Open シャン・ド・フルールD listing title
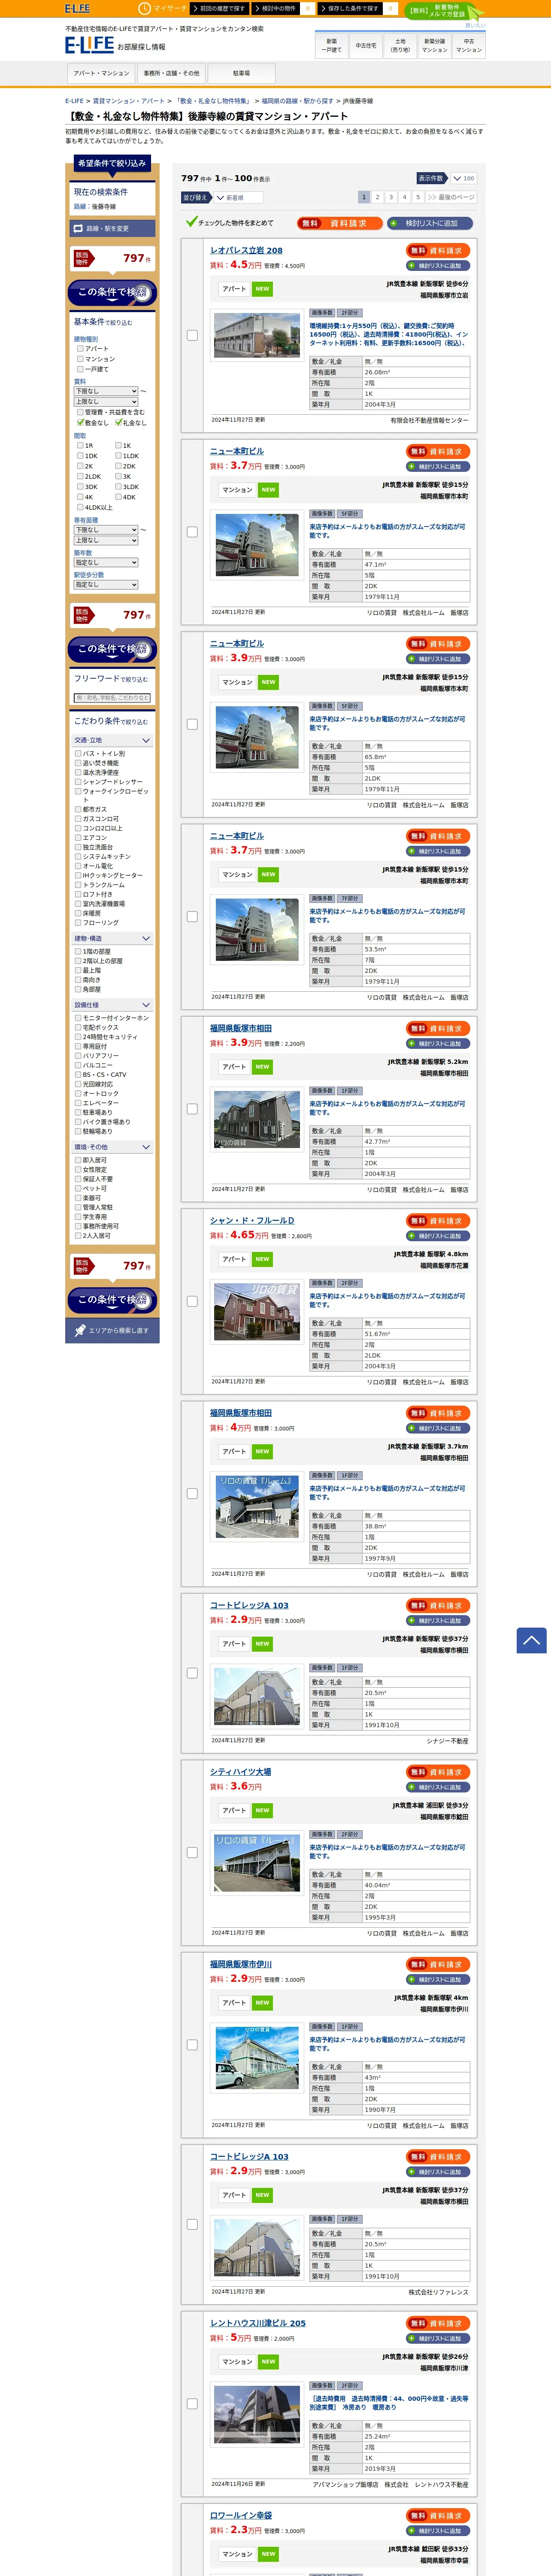Viewport: 551px width, 2576px height. (x=252, y=1220)
